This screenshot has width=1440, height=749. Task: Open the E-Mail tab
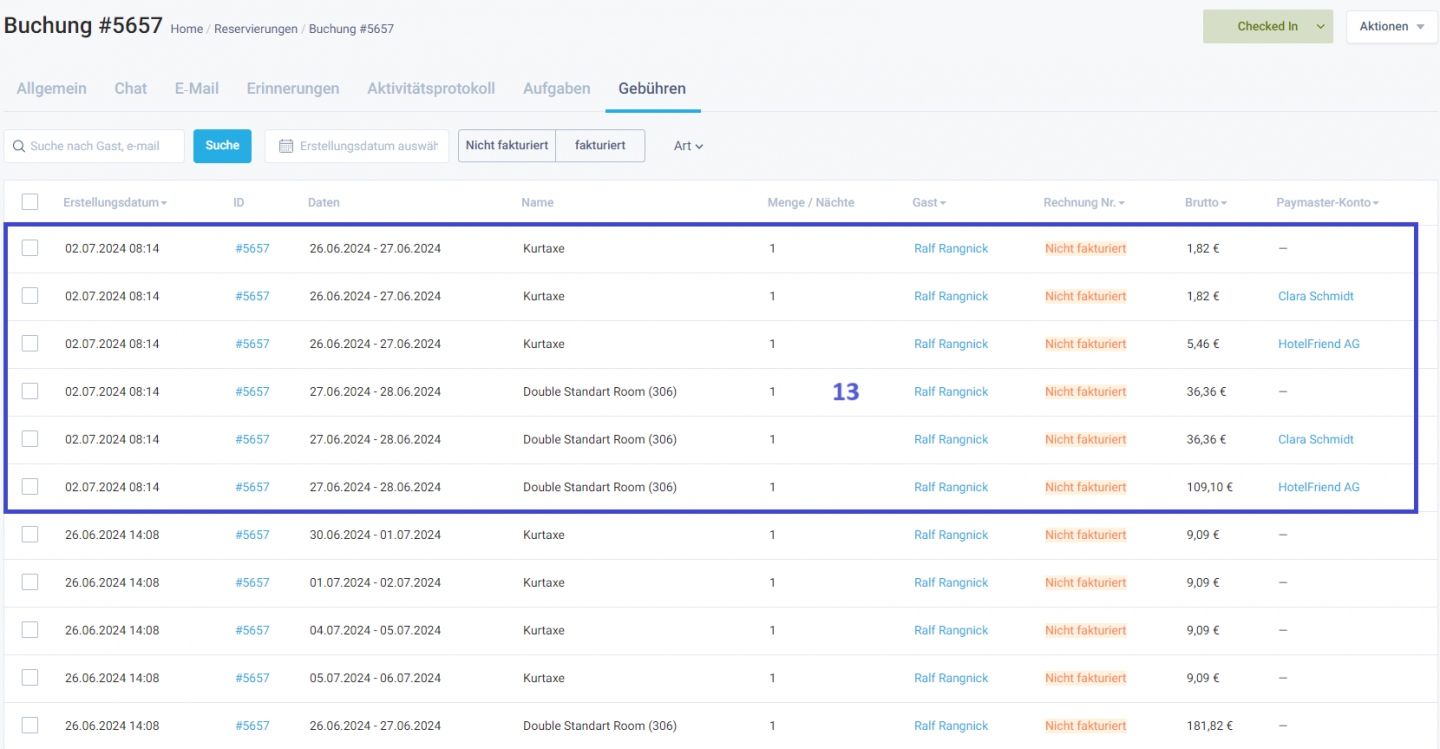[197, 88]
